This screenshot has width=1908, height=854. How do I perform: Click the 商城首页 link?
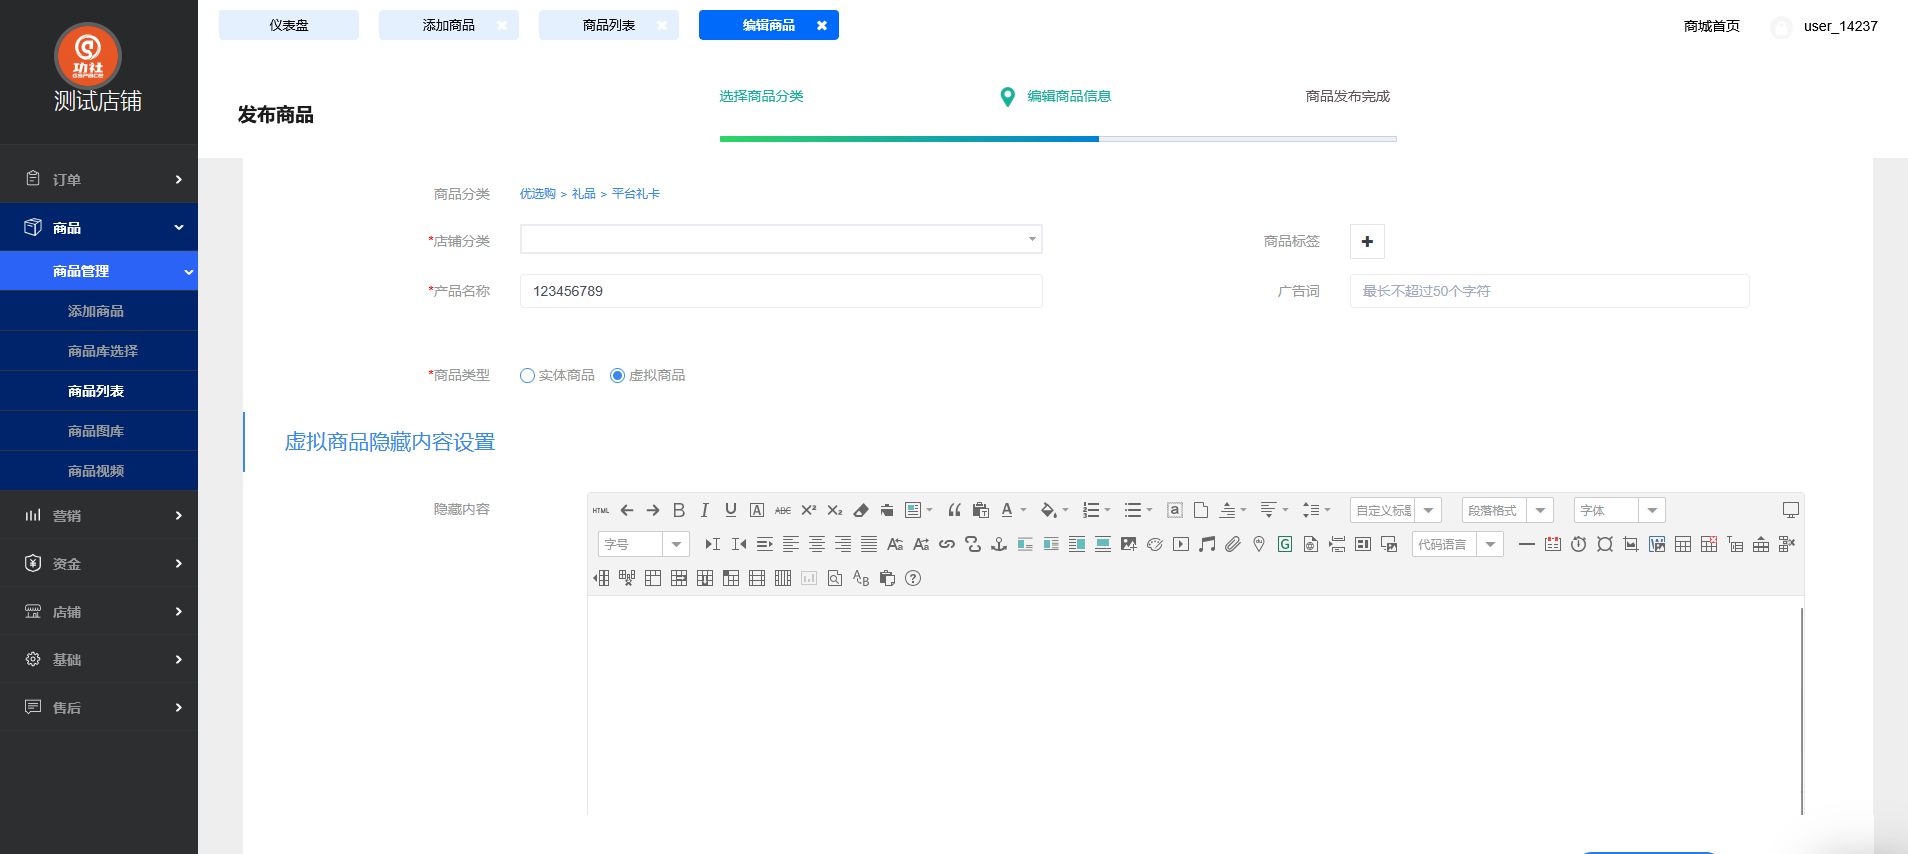click(x=1711, y=26)
